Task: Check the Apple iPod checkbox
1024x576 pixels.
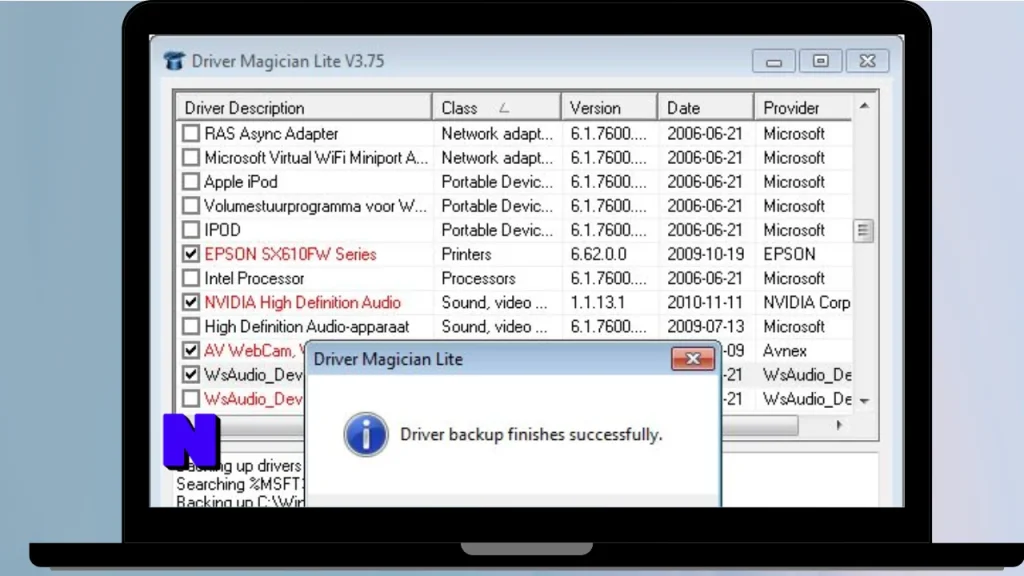Action: (191, 182)
